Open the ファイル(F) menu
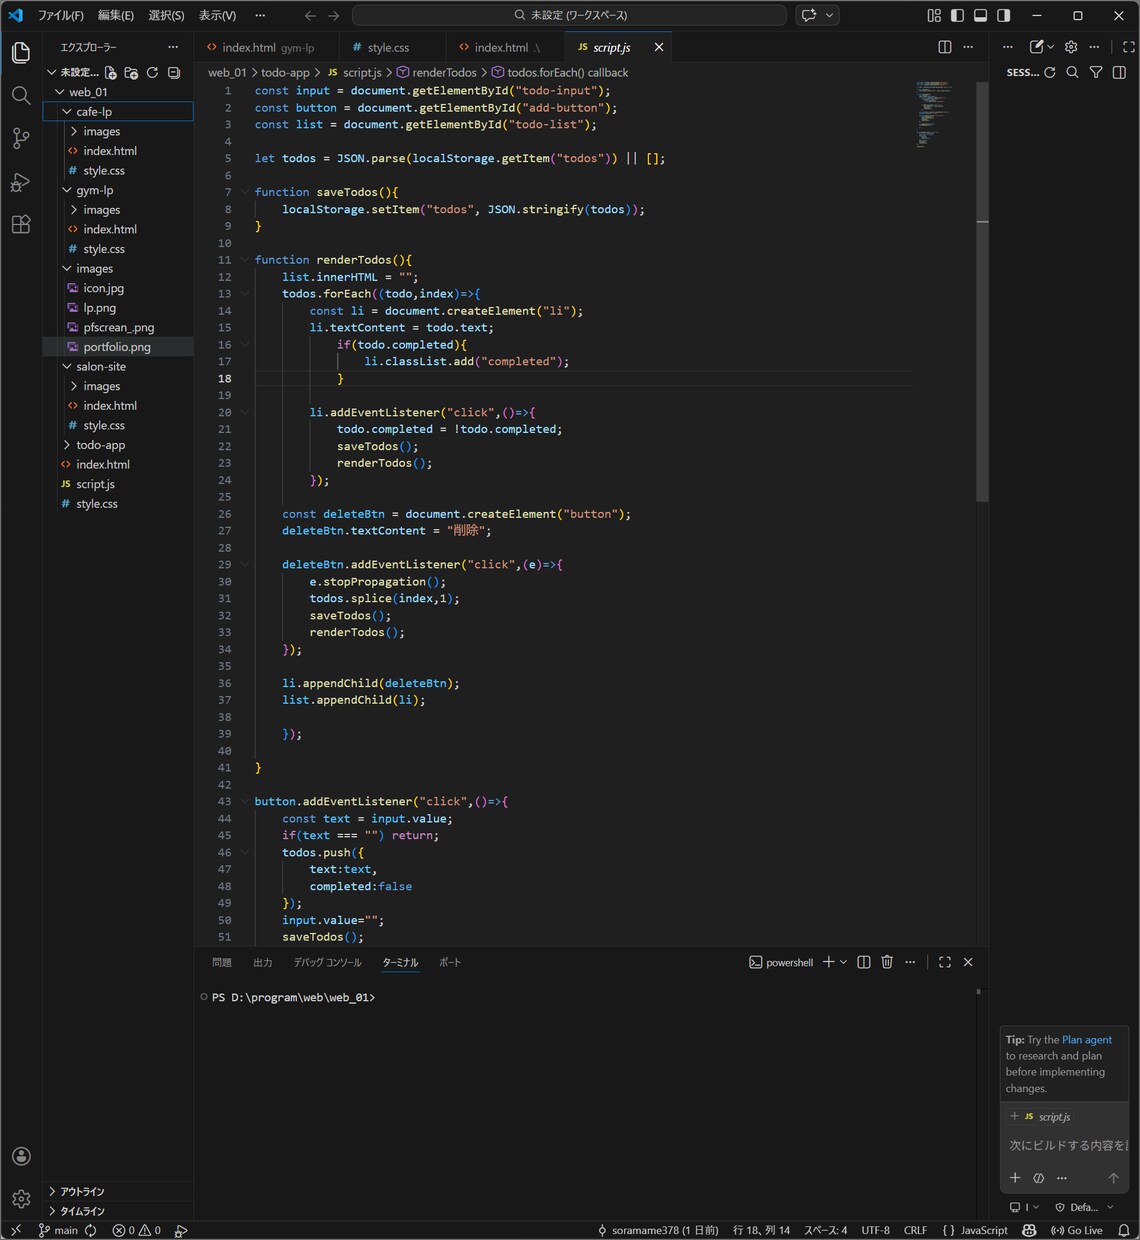The width and height of the screenshot is (1140, 1240). point(60,15)
